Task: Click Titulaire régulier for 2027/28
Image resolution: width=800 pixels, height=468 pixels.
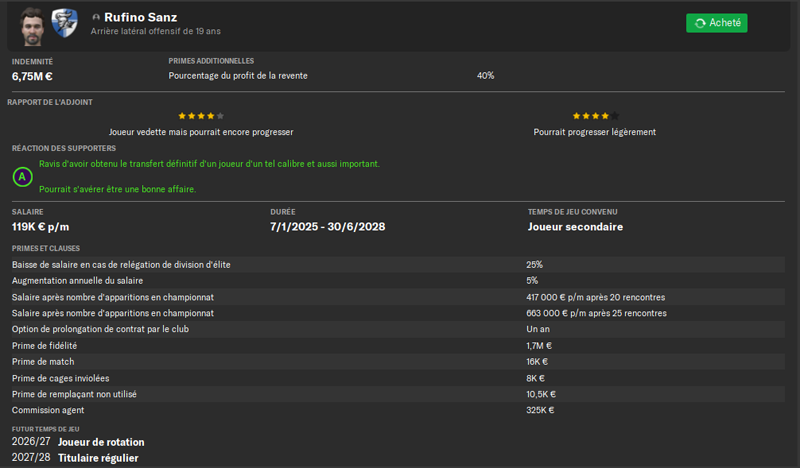Action: tap(98, 458)
